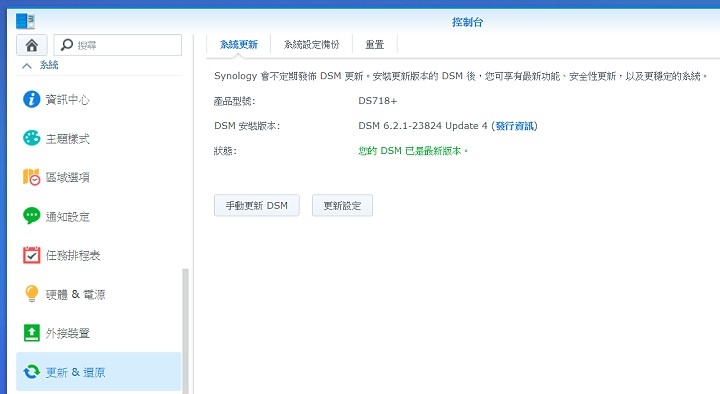Image resolution: width=720 pixels, height=394 pixels.
Task: Click the 產品型號 label
Action: tap(235, 101)
